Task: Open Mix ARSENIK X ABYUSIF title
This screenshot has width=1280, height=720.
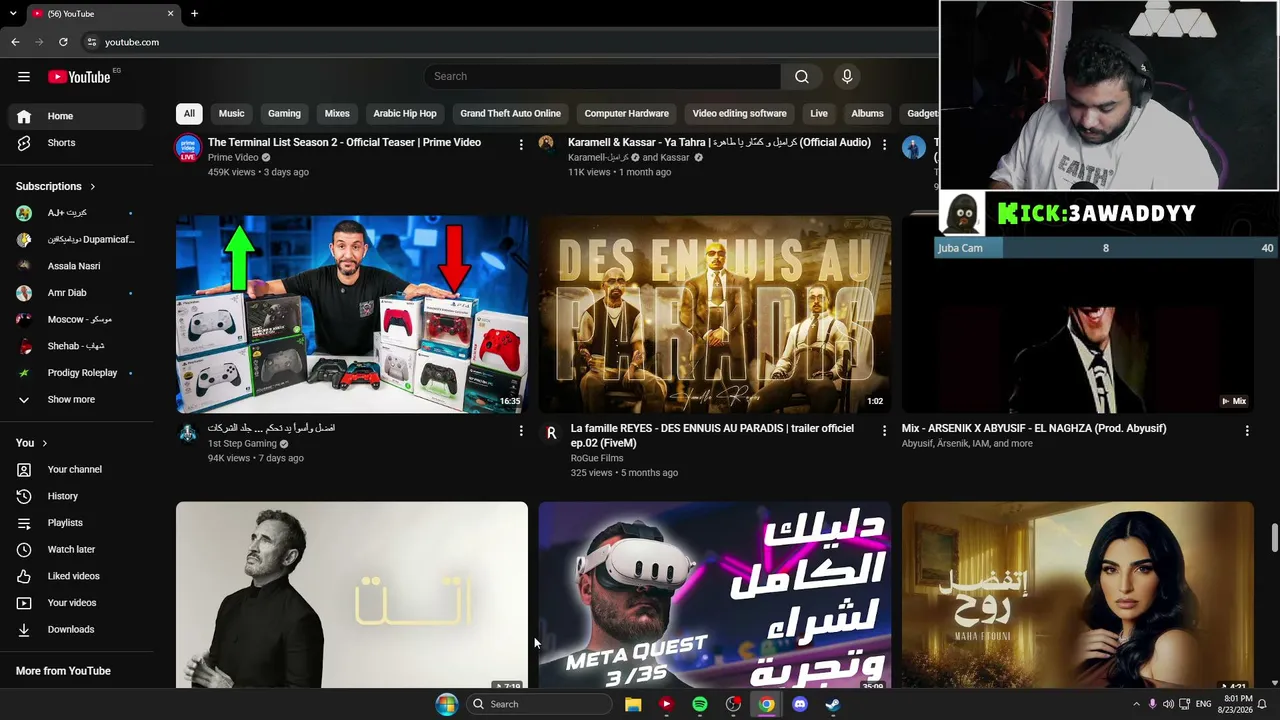Action: click(1034, 429)
